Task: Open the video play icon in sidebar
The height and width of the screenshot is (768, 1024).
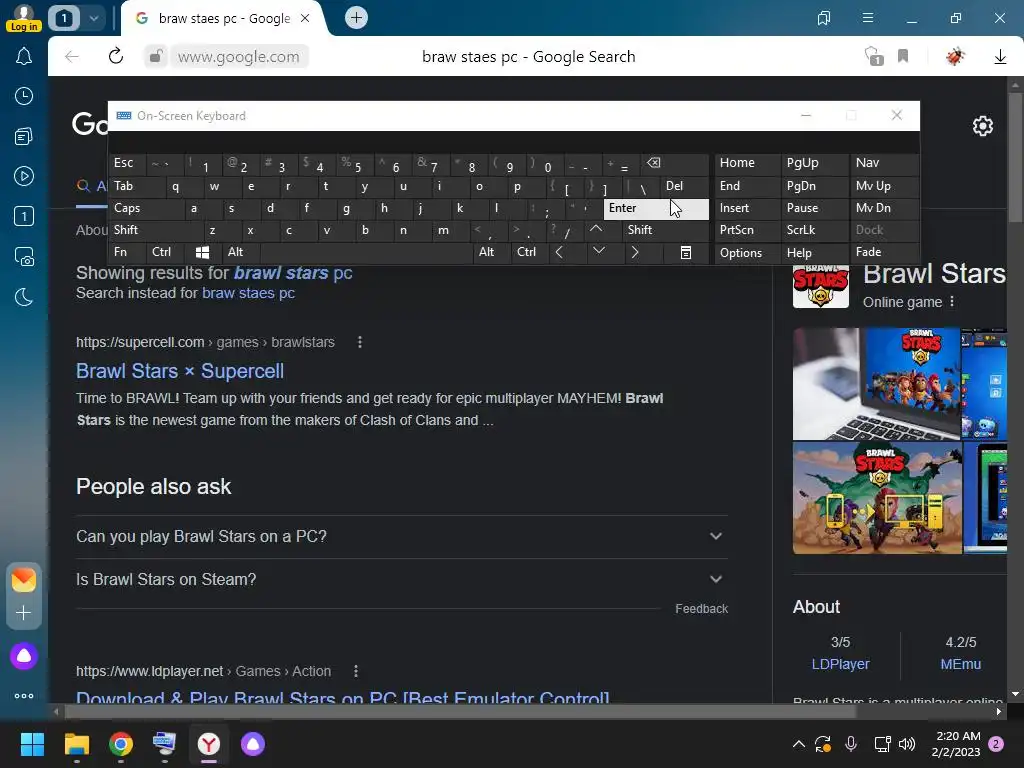Action: pos(24,176)
